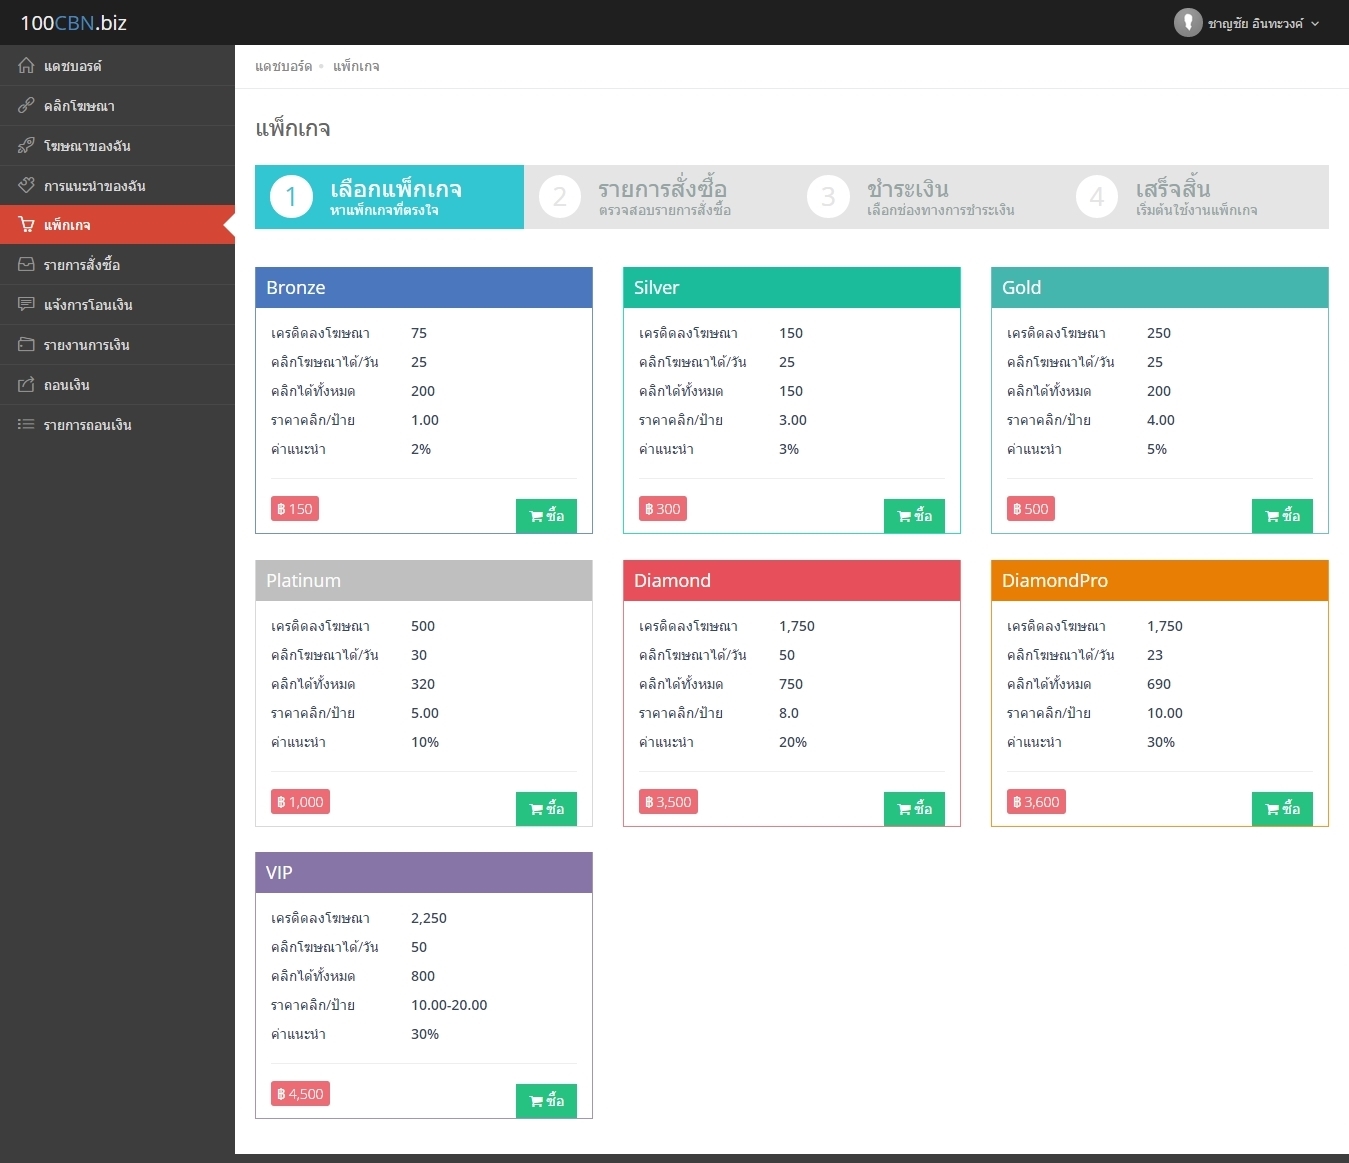This screenshot has height=1163, width=1349.
Task: Click the 100CBN.biz logo
Action: tap(73, 23)
